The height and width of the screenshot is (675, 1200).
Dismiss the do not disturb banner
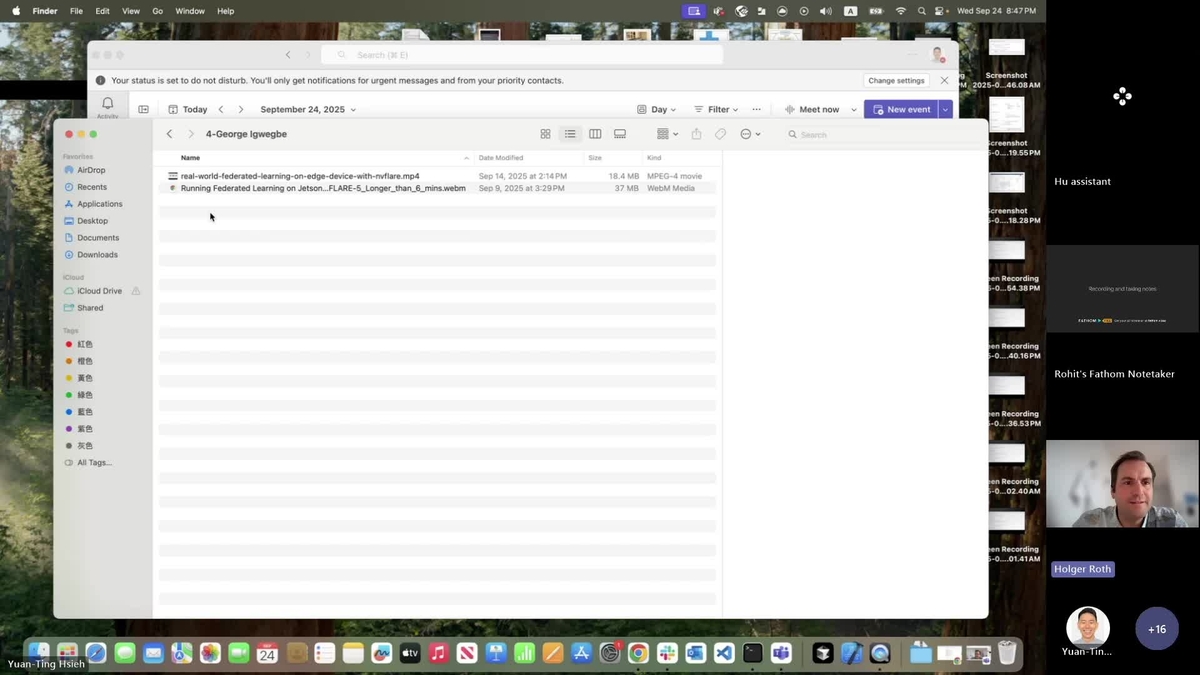[x=944, y=80]
